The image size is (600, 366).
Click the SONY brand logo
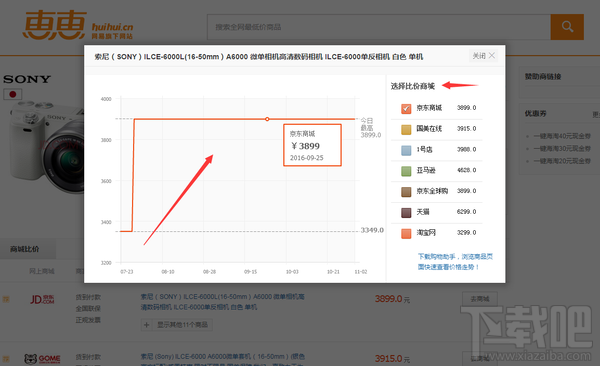pyautogui.click(x=27, y=79)
